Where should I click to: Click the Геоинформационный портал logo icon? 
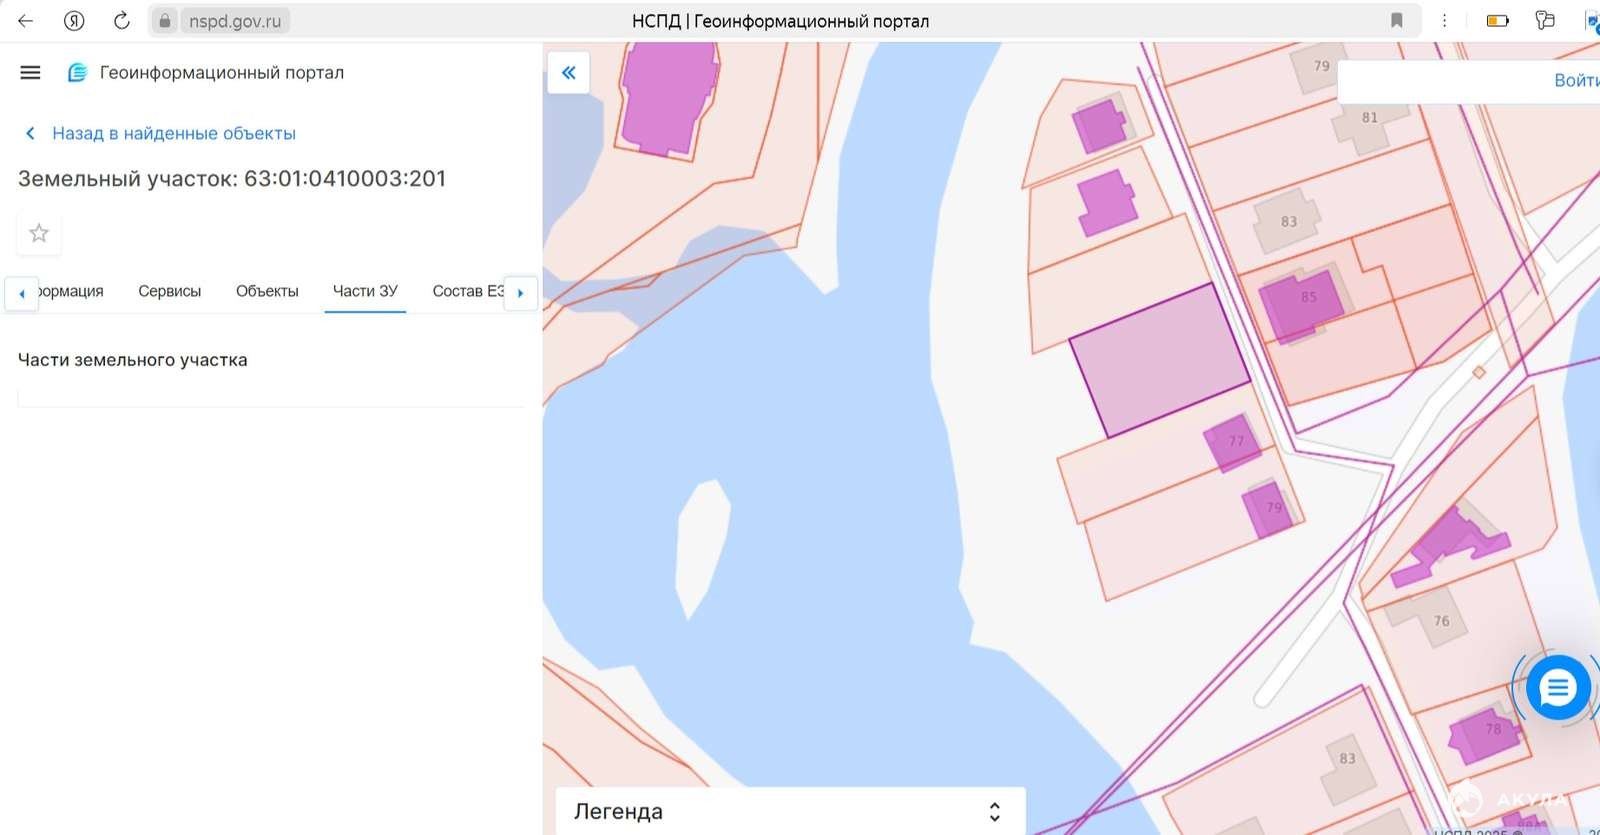coord(77,73)
